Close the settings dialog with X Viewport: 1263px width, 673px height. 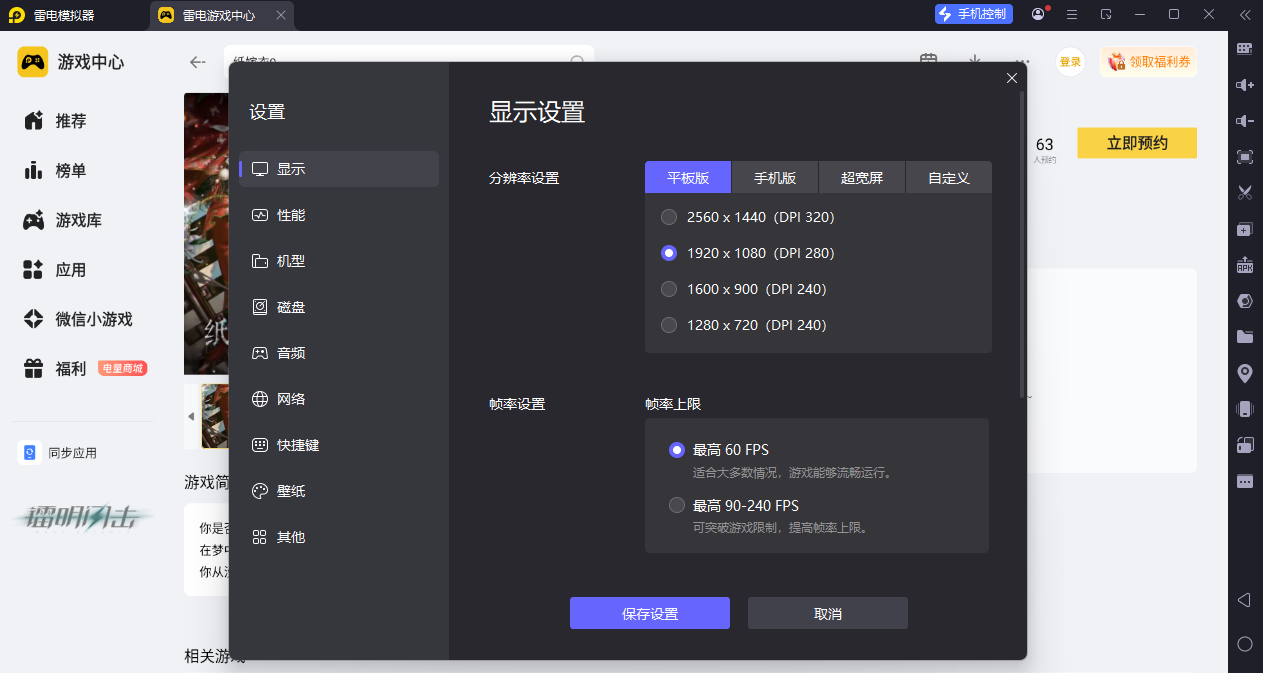tap(1011, 78)
